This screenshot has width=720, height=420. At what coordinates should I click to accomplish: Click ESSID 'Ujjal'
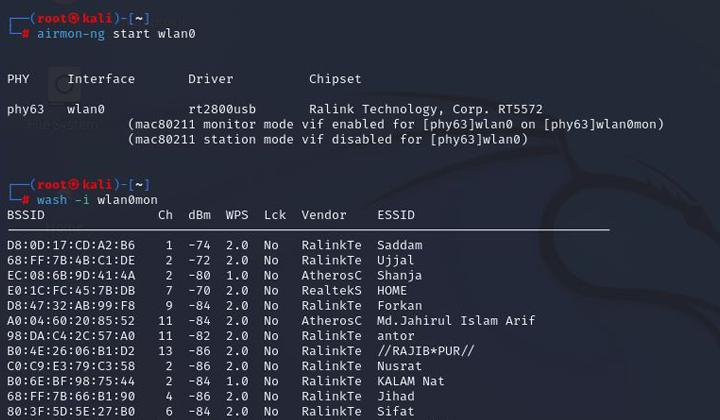pos(395,261)
